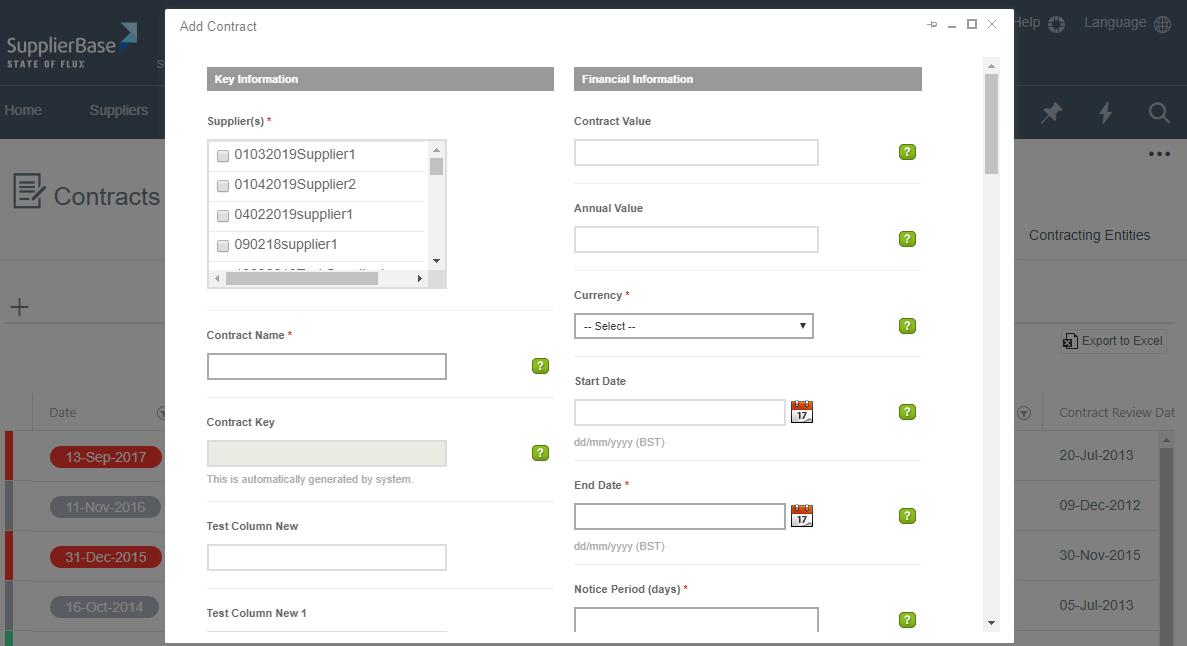
Task: Click the lightning bolt quick actions icon
Action: coord(1106,113)
